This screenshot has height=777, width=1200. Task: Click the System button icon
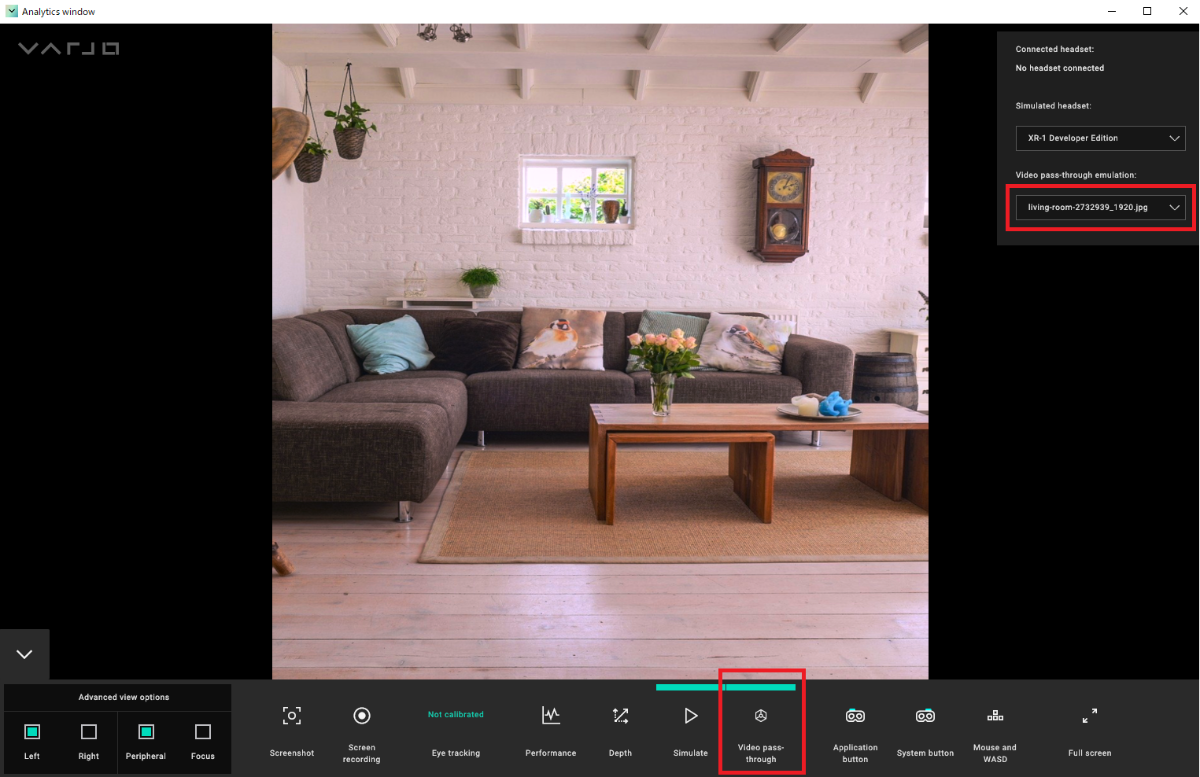tap(925, 715)
